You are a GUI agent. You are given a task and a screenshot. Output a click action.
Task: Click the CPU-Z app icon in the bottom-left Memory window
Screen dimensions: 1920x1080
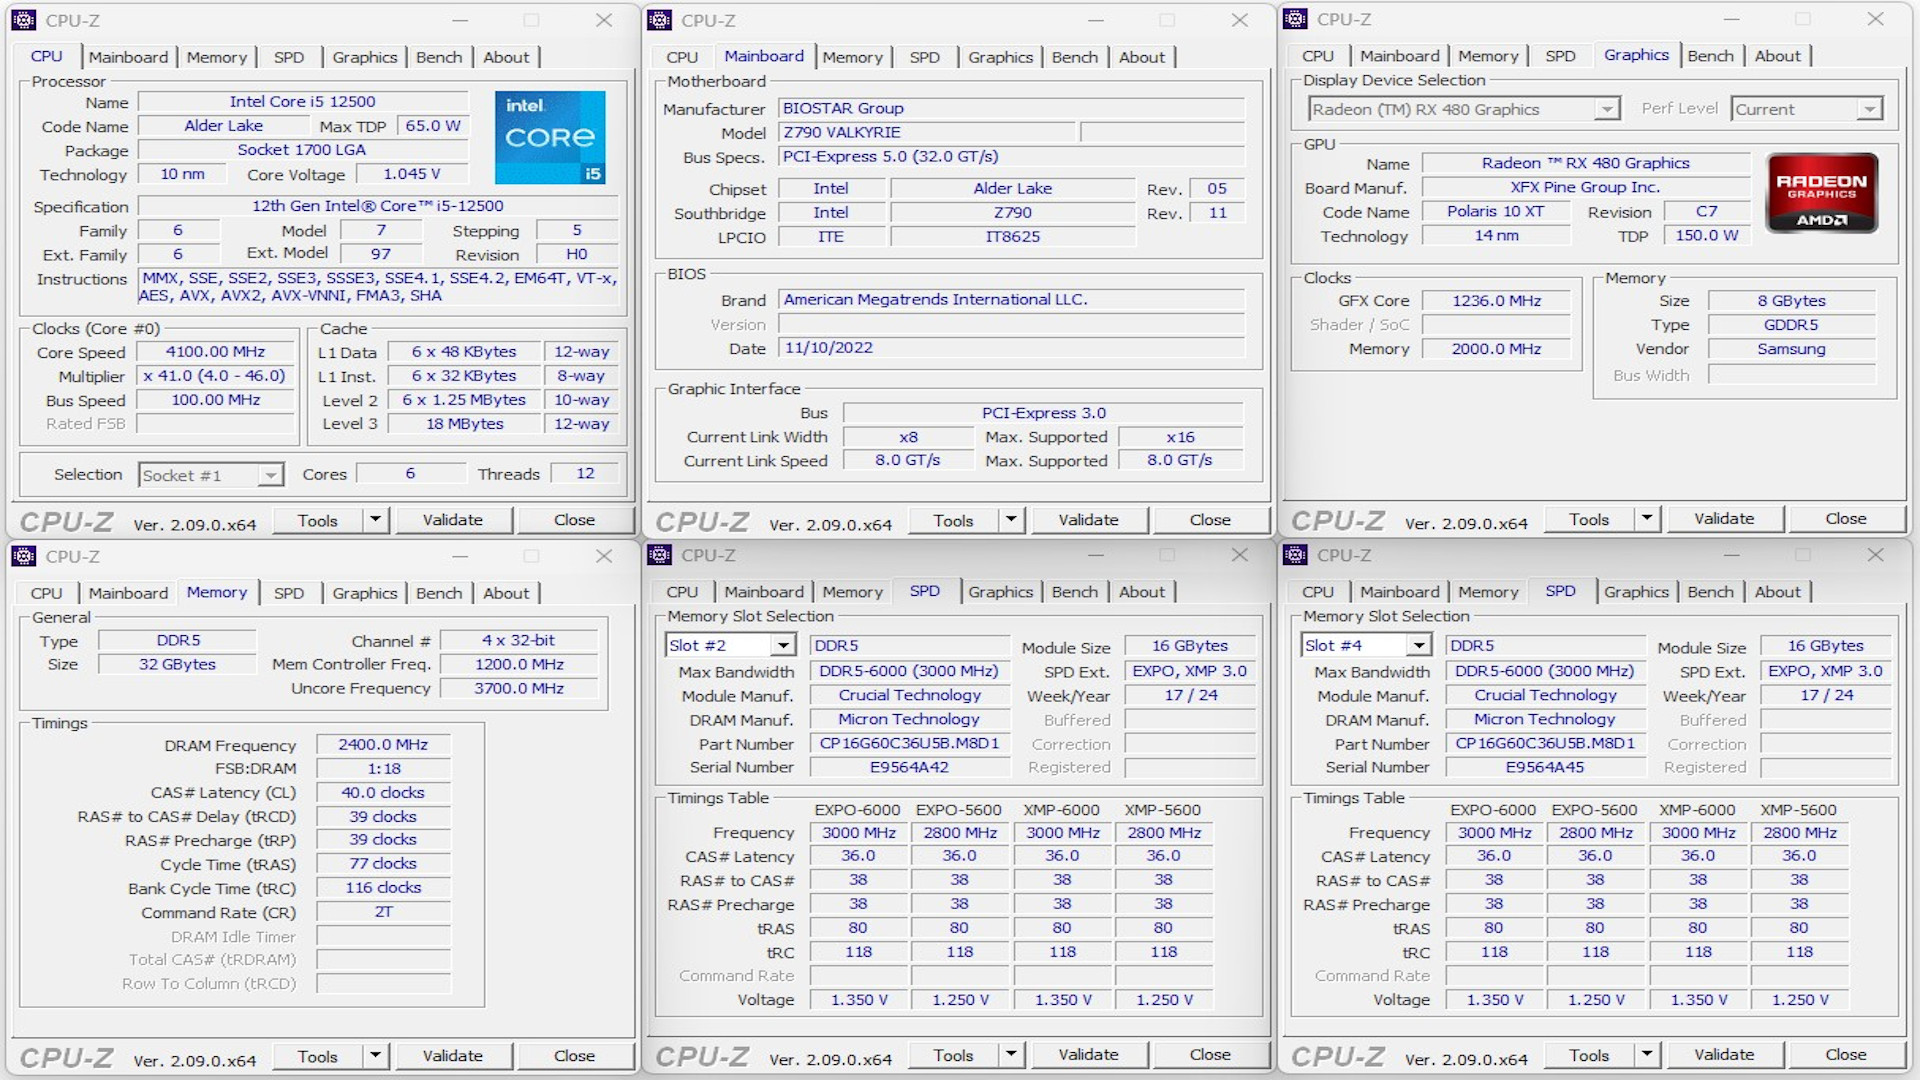(24, 556)
